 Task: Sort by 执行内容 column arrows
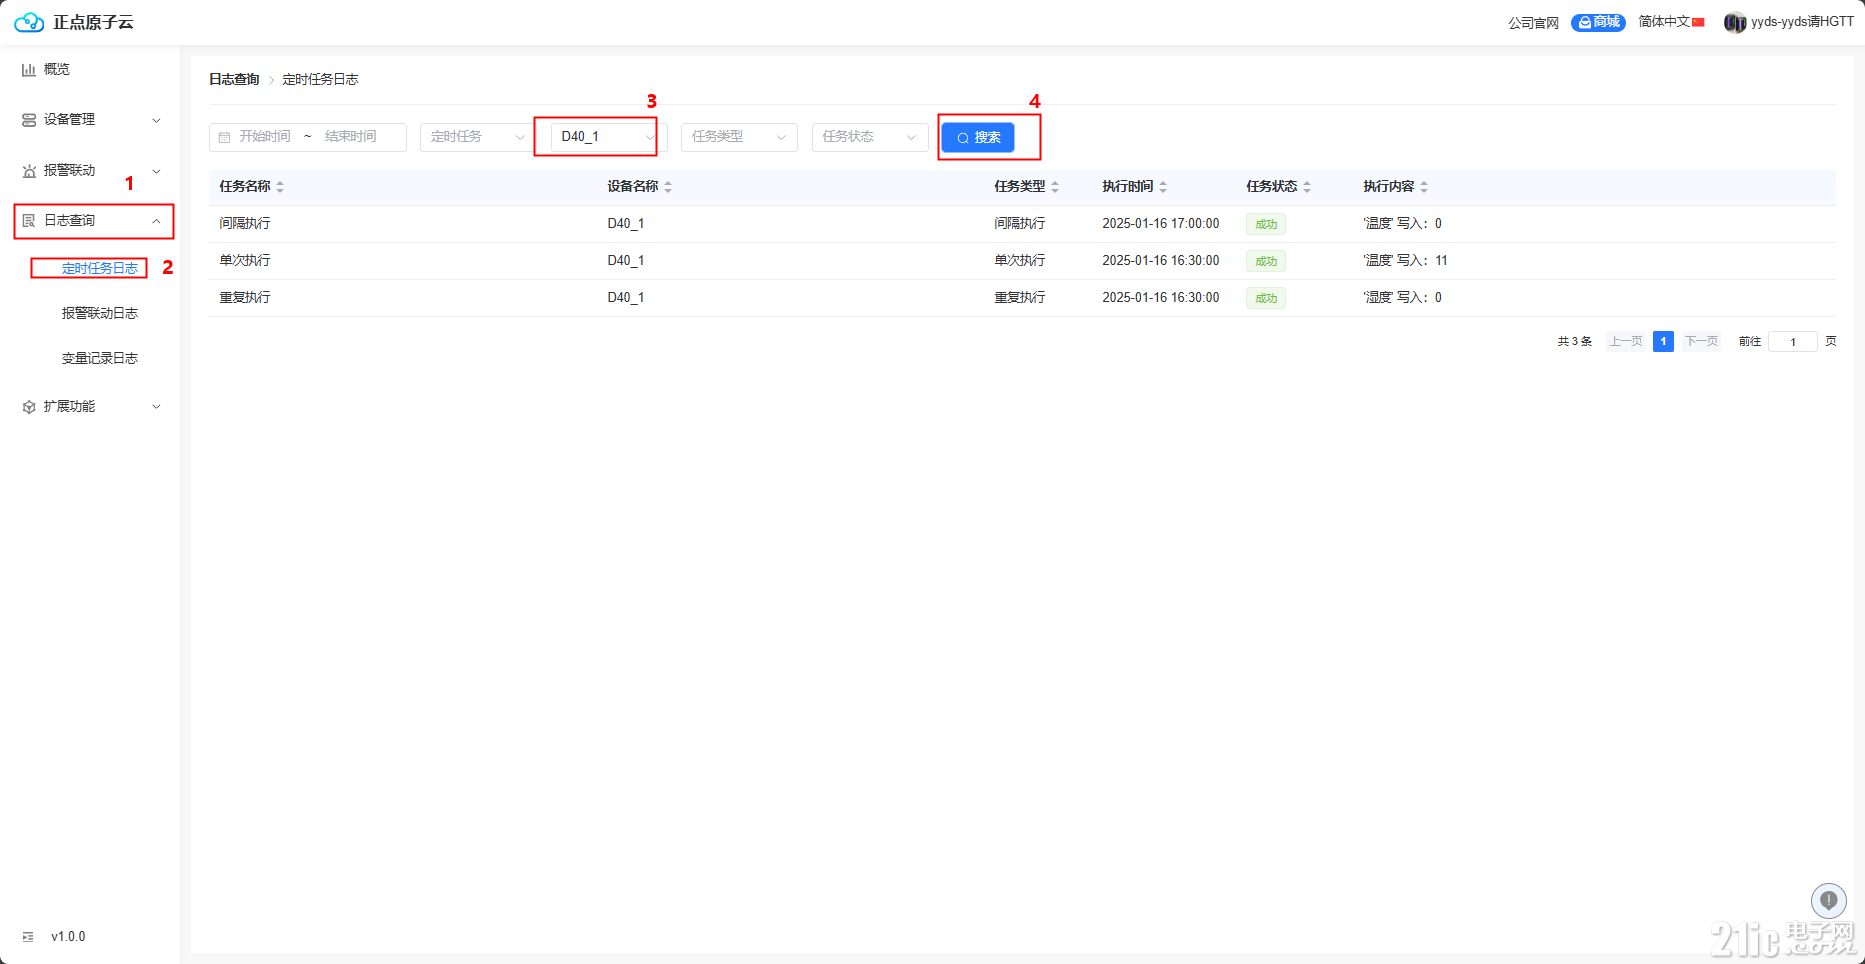1424,187
